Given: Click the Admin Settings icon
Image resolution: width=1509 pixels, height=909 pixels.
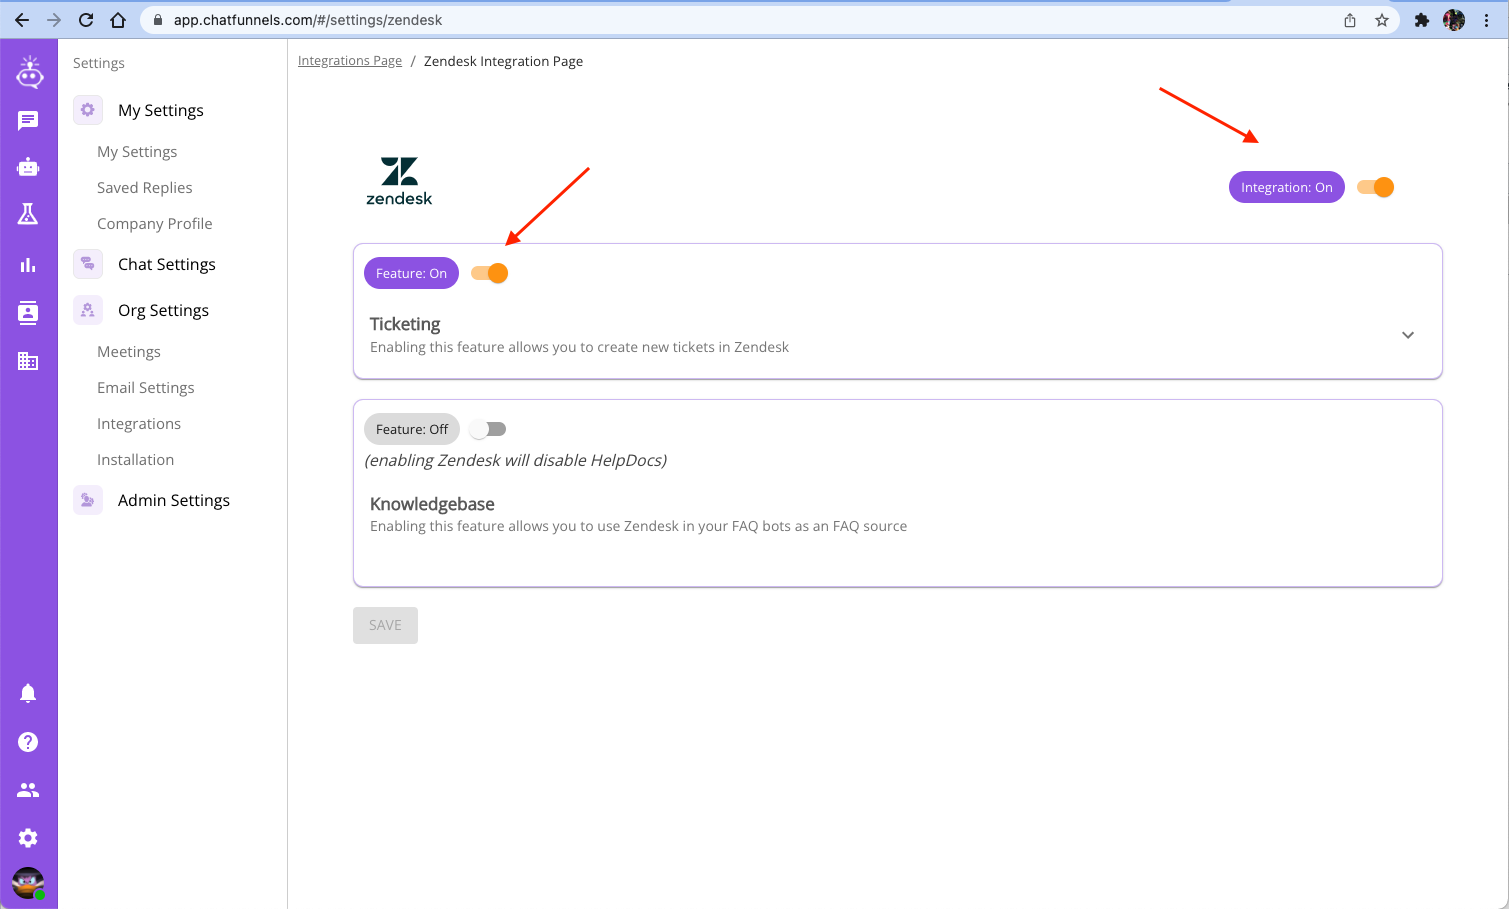Looking at the screenshot, I should [x=88, y=500].
